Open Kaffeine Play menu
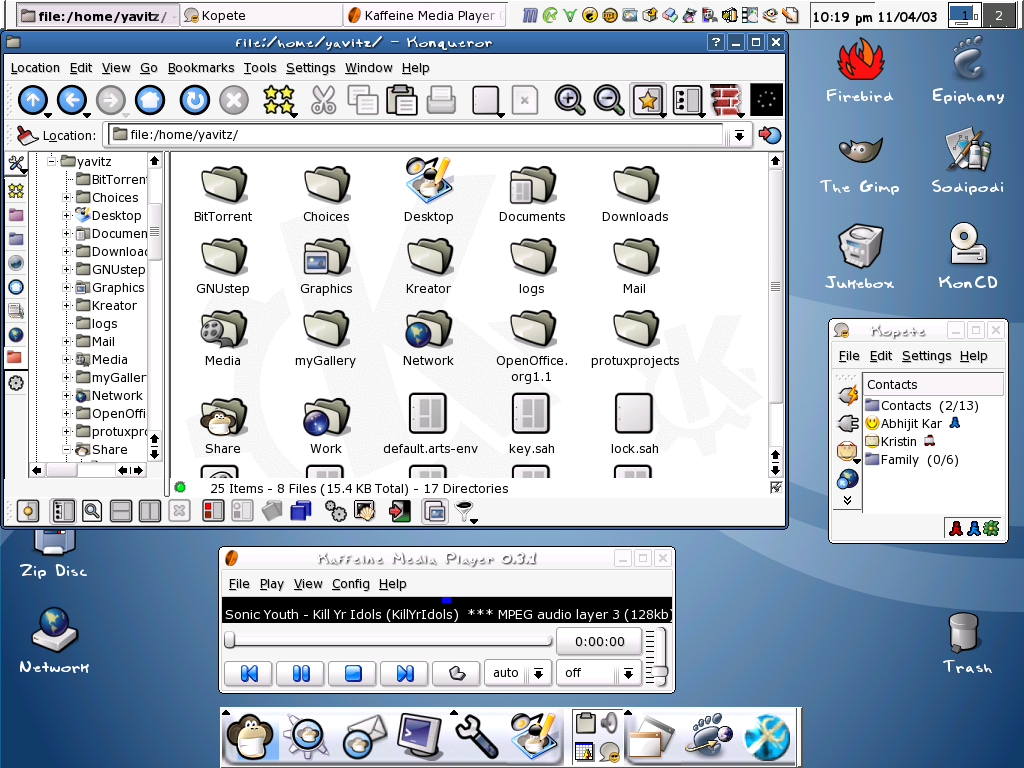 [x=272, y=584]
